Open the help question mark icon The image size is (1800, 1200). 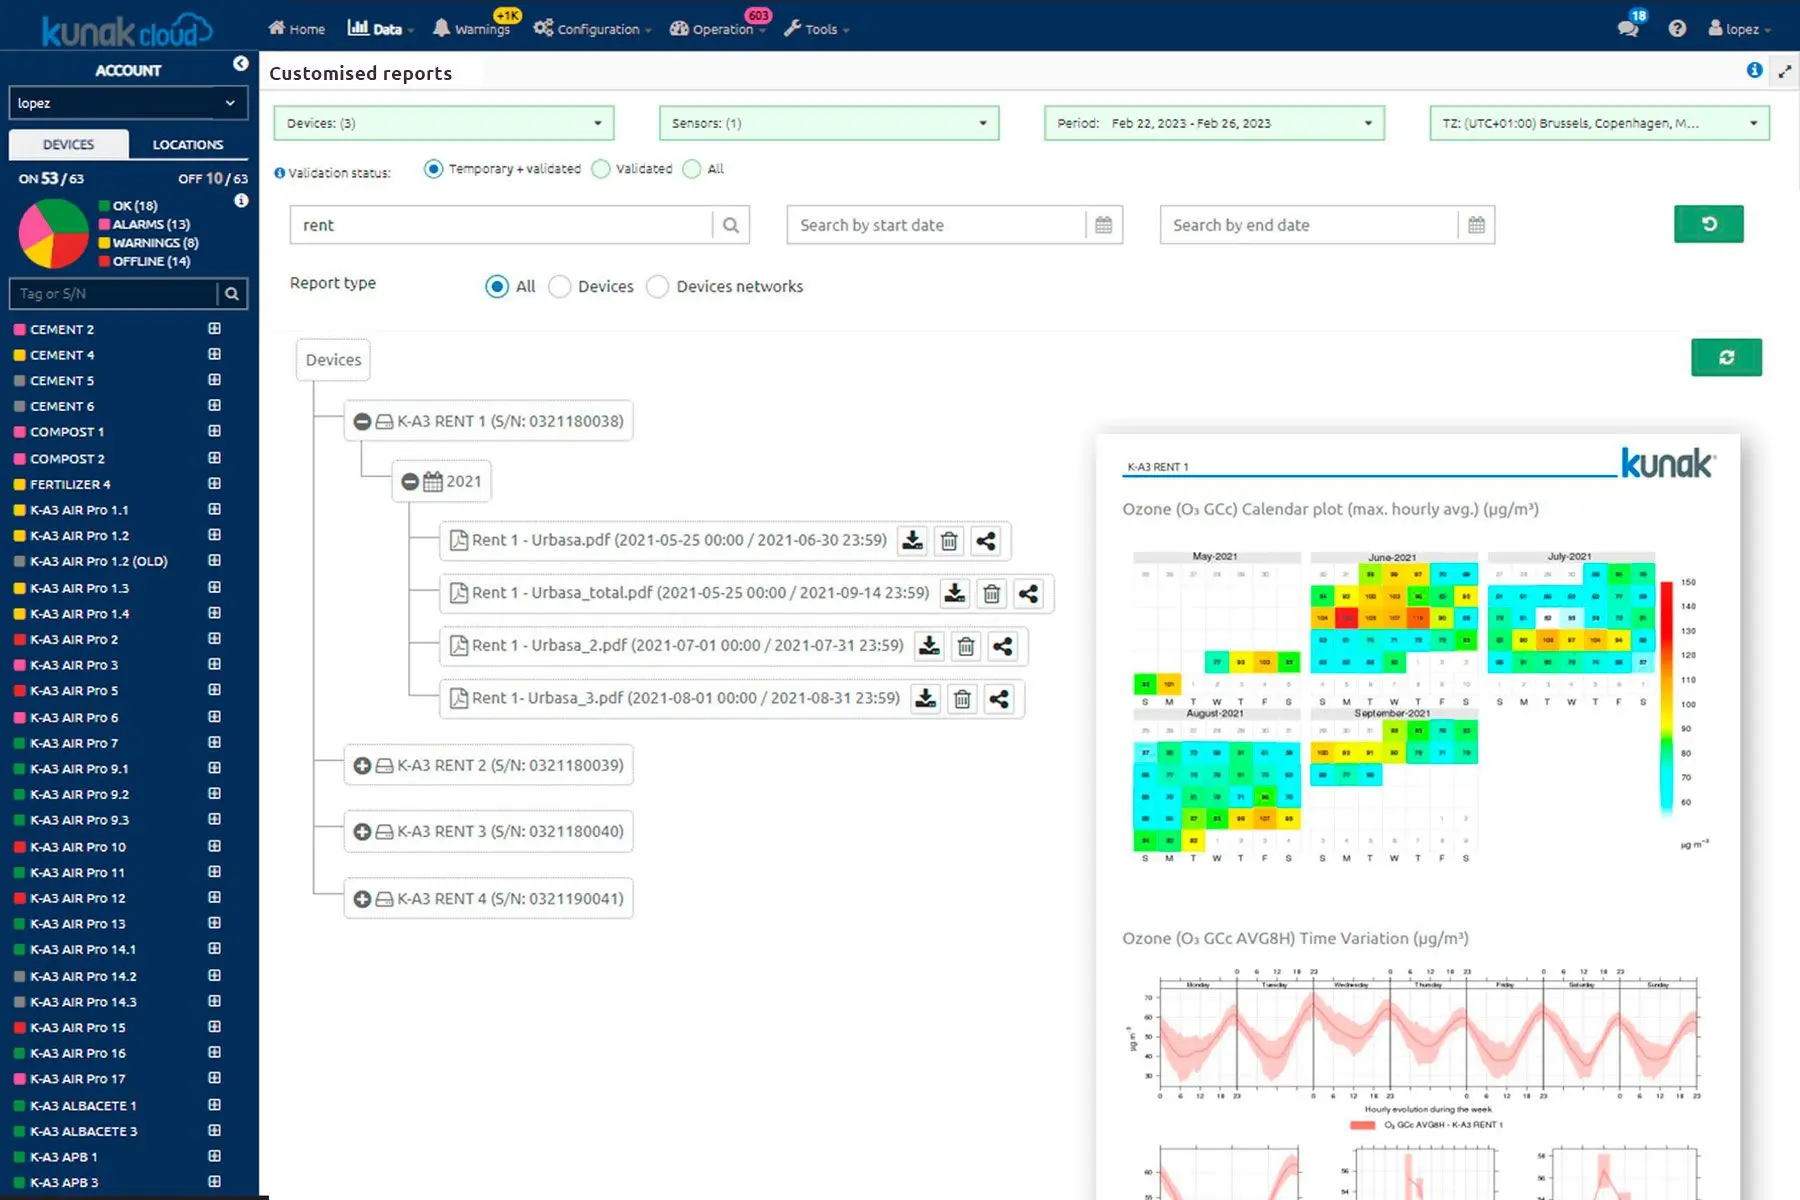1677,29
